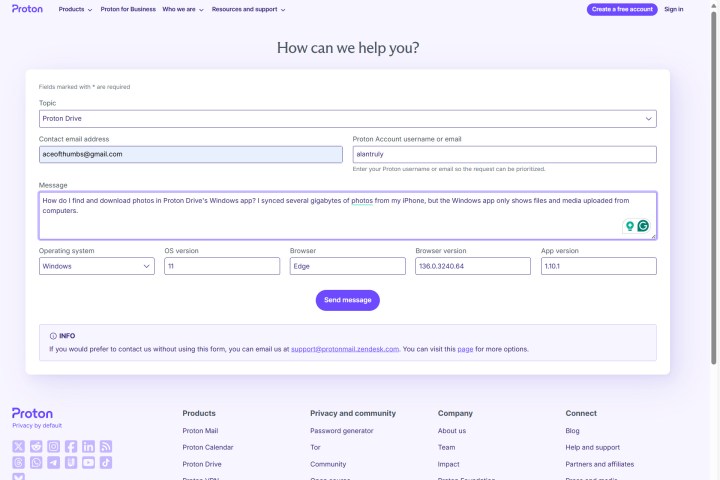Click the support@protonmail.zendesk.com email link
Screen dimensions: 720x480
(345, 349)
